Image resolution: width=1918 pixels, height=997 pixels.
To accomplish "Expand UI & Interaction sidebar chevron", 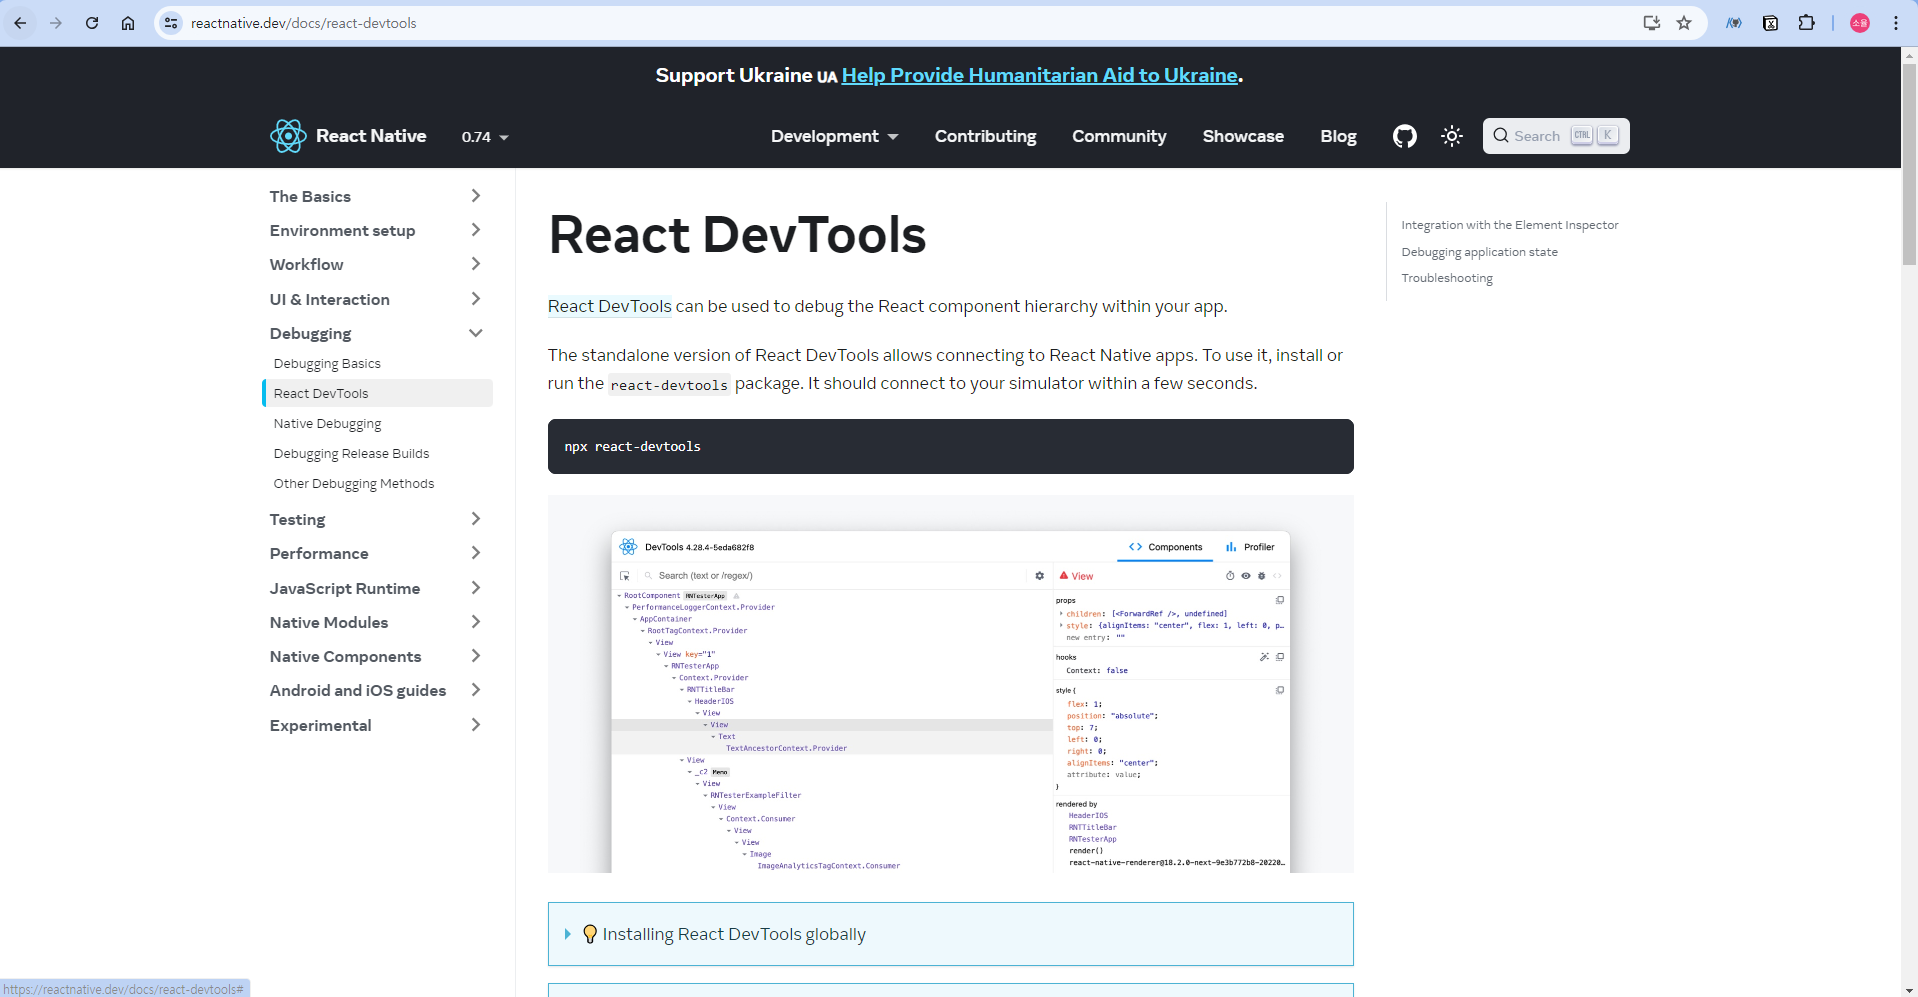I will tap(476, 299).
